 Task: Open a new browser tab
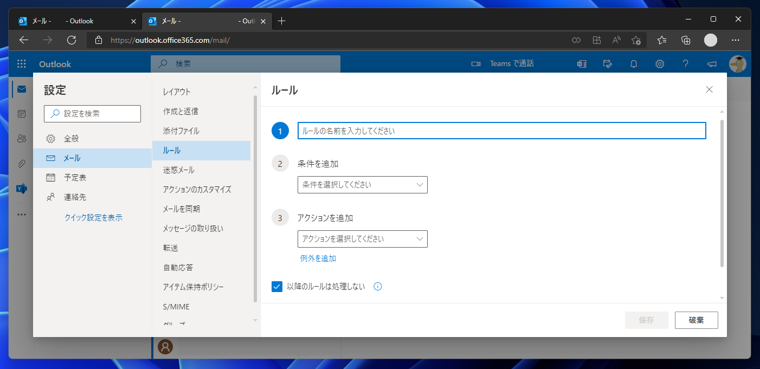point(282,21)
